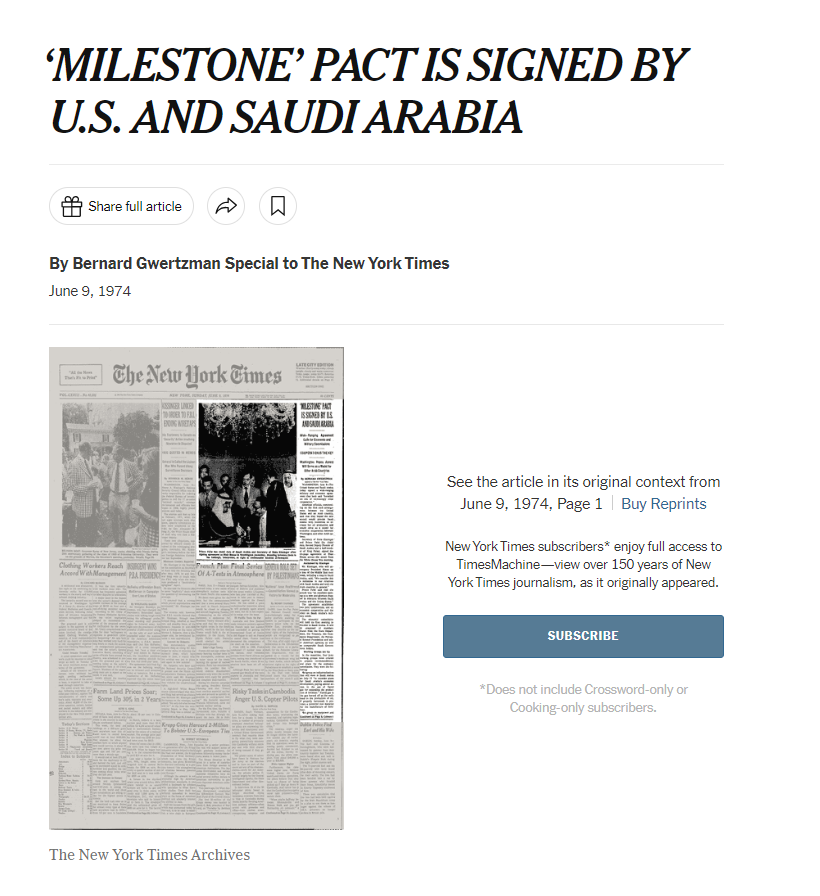Screen dimensions: 820x896
Task: Click the Crossword-only disclaimer footnote
Action: pos(583,698)
